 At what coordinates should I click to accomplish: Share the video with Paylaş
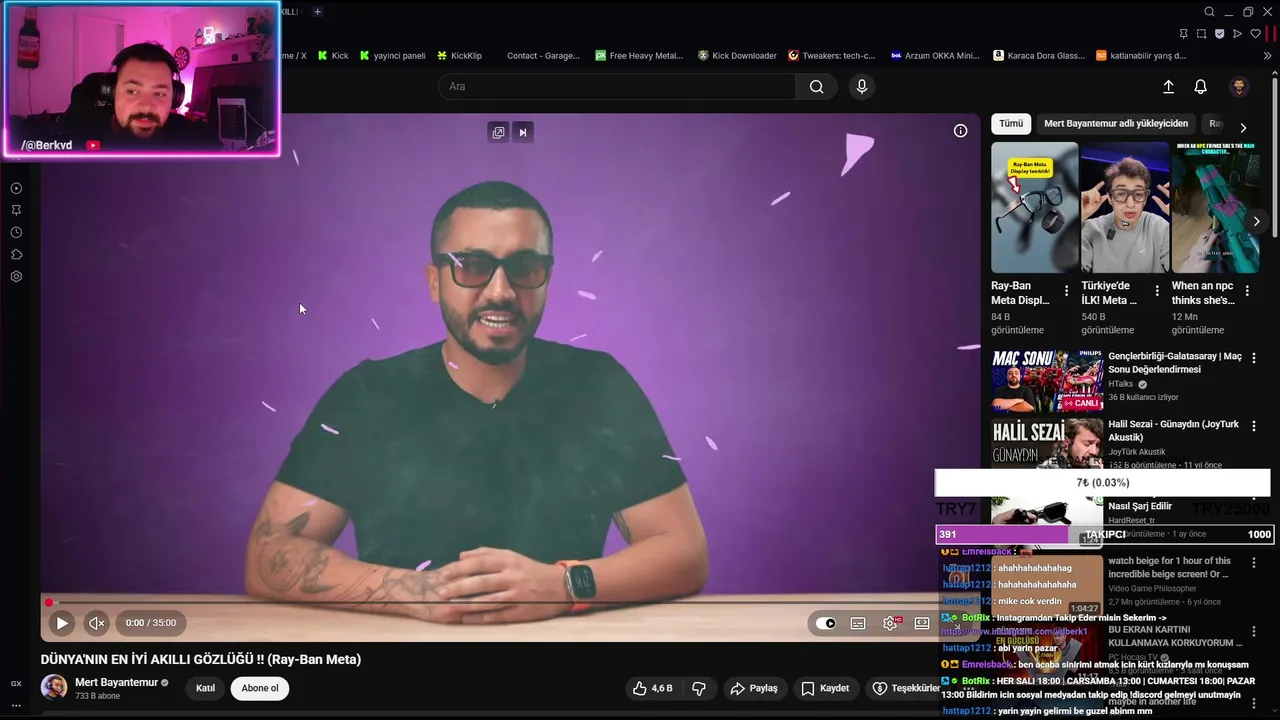point(754,688)
